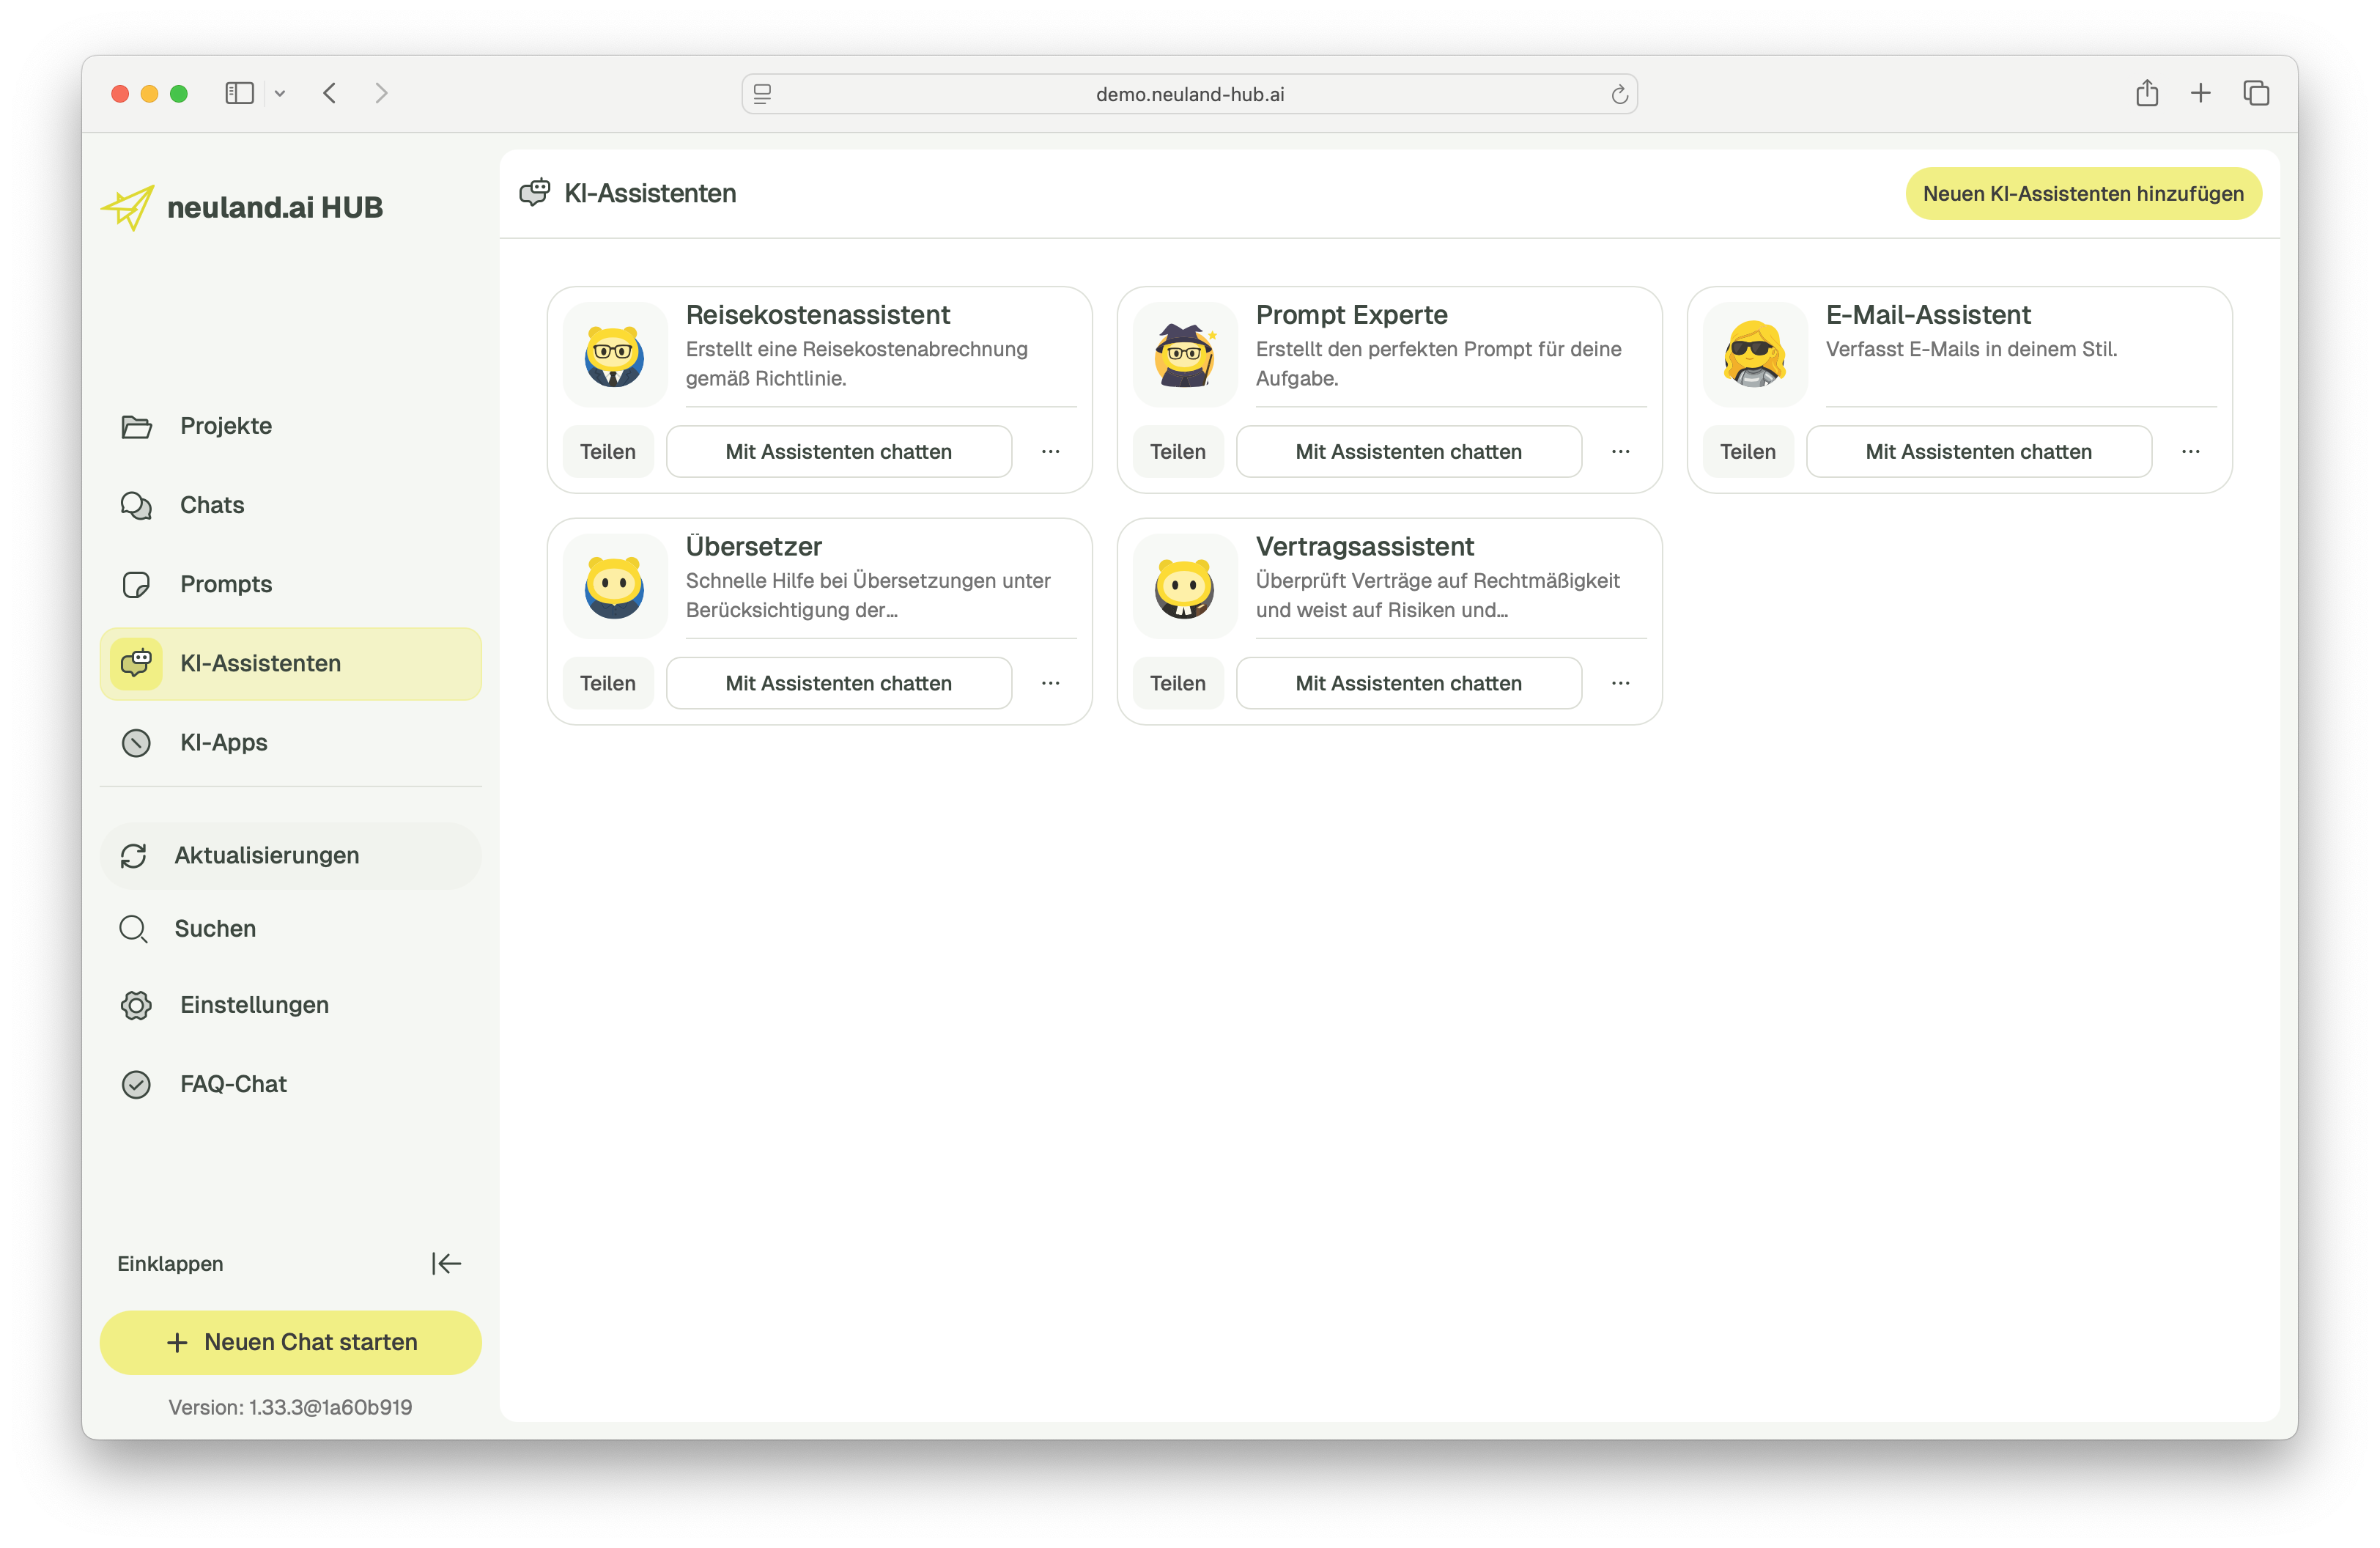This screenshot has width=2380, height=1548.
Task: Click Safari share icon
Action: [2146, 93]
